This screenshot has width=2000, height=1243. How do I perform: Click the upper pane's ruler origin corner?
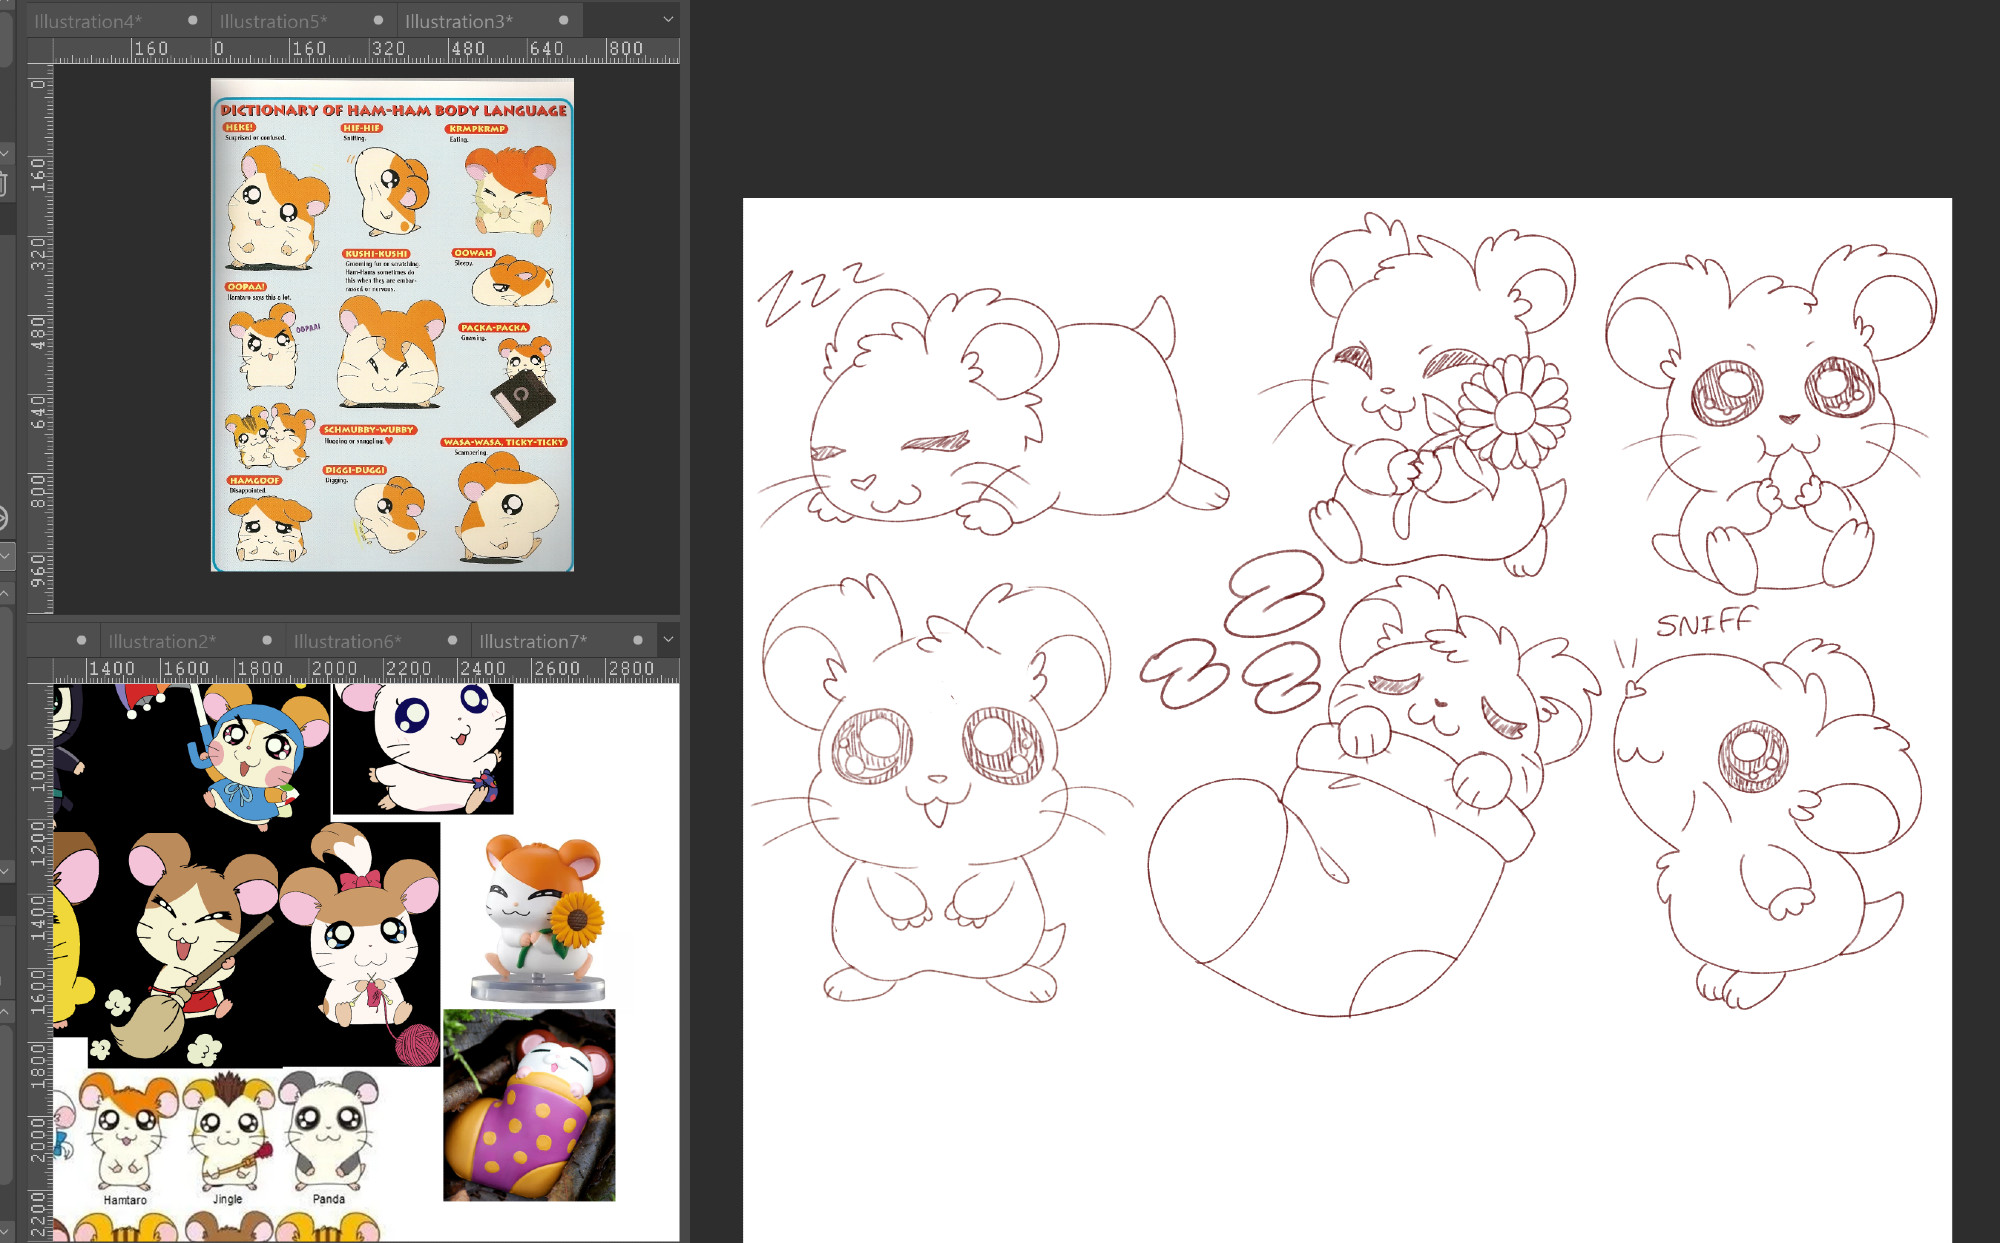point(40,51)
